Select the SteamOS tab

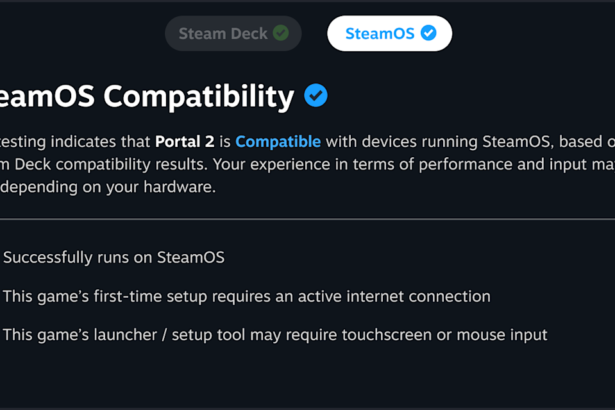point(389,33)
